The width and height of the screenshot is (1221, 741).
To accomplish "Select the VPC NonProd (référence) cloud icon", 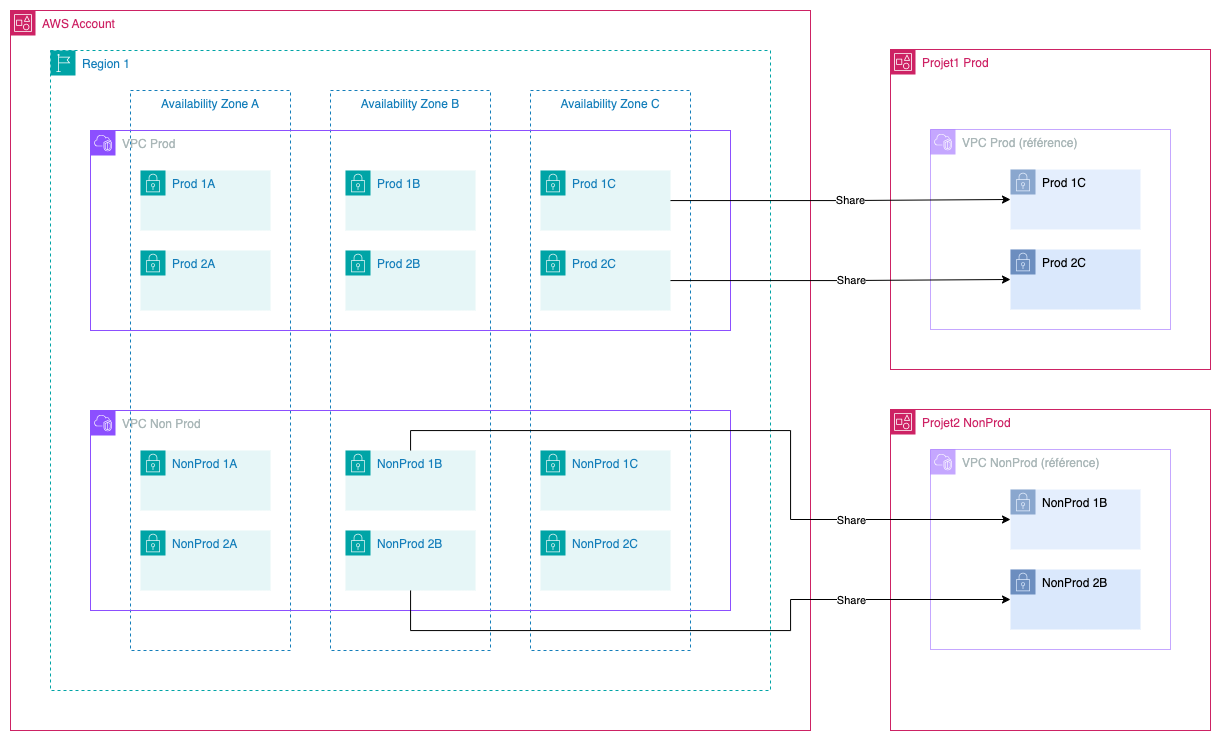I will point(943,462).
